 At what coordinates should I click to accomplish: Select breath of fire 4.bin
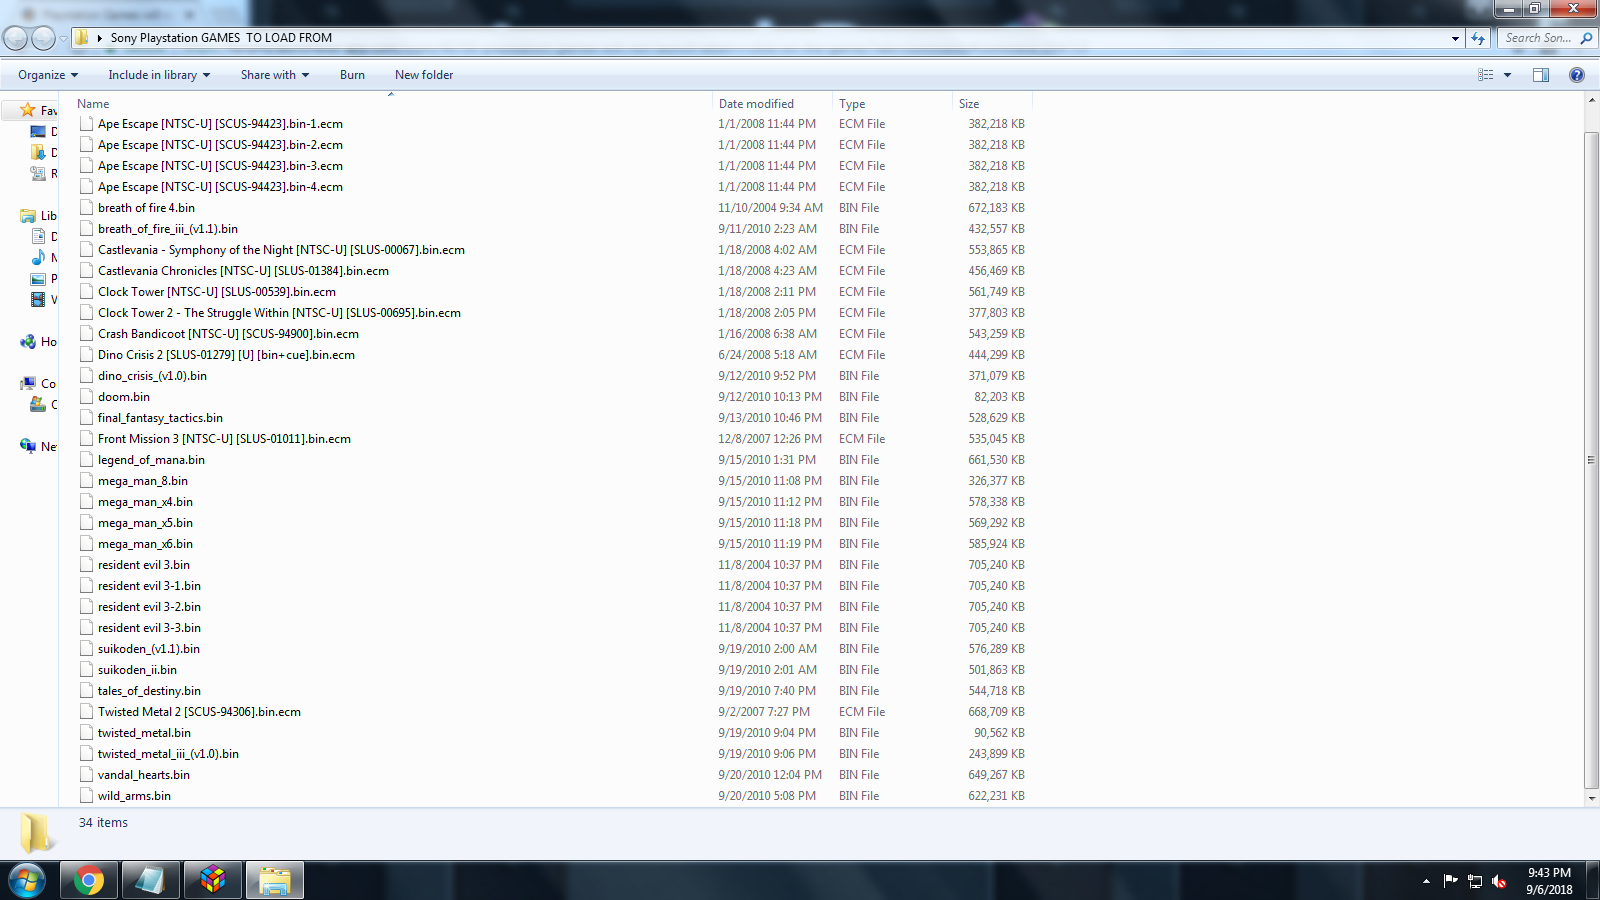tap(146, 208)
